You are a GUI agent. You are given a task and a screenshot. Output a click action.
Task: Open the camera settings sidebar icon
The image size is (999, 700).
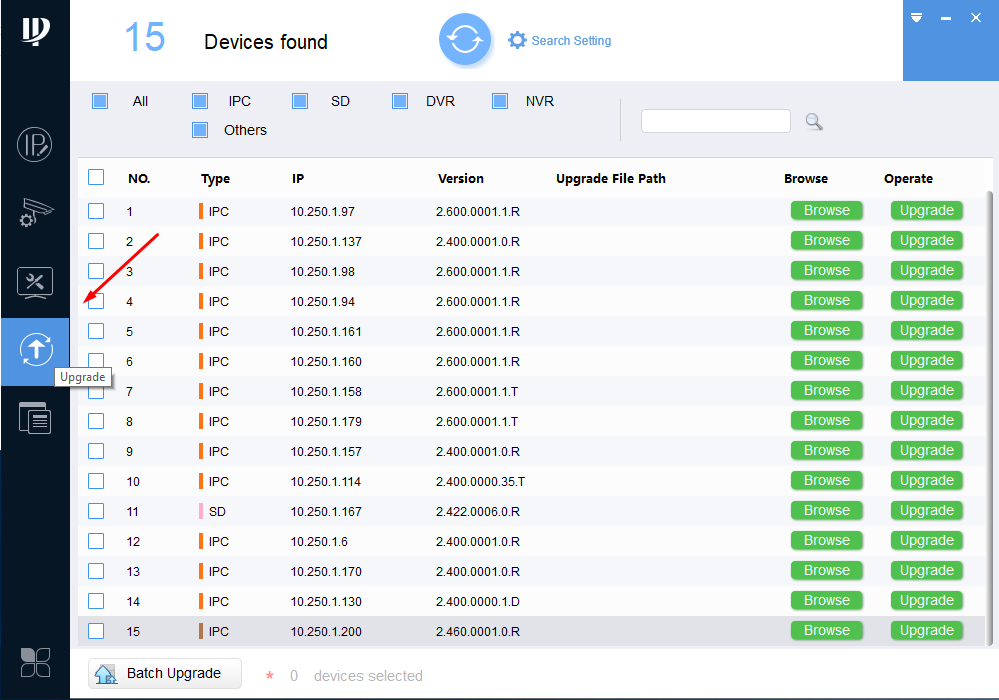(x=36, y=213)
